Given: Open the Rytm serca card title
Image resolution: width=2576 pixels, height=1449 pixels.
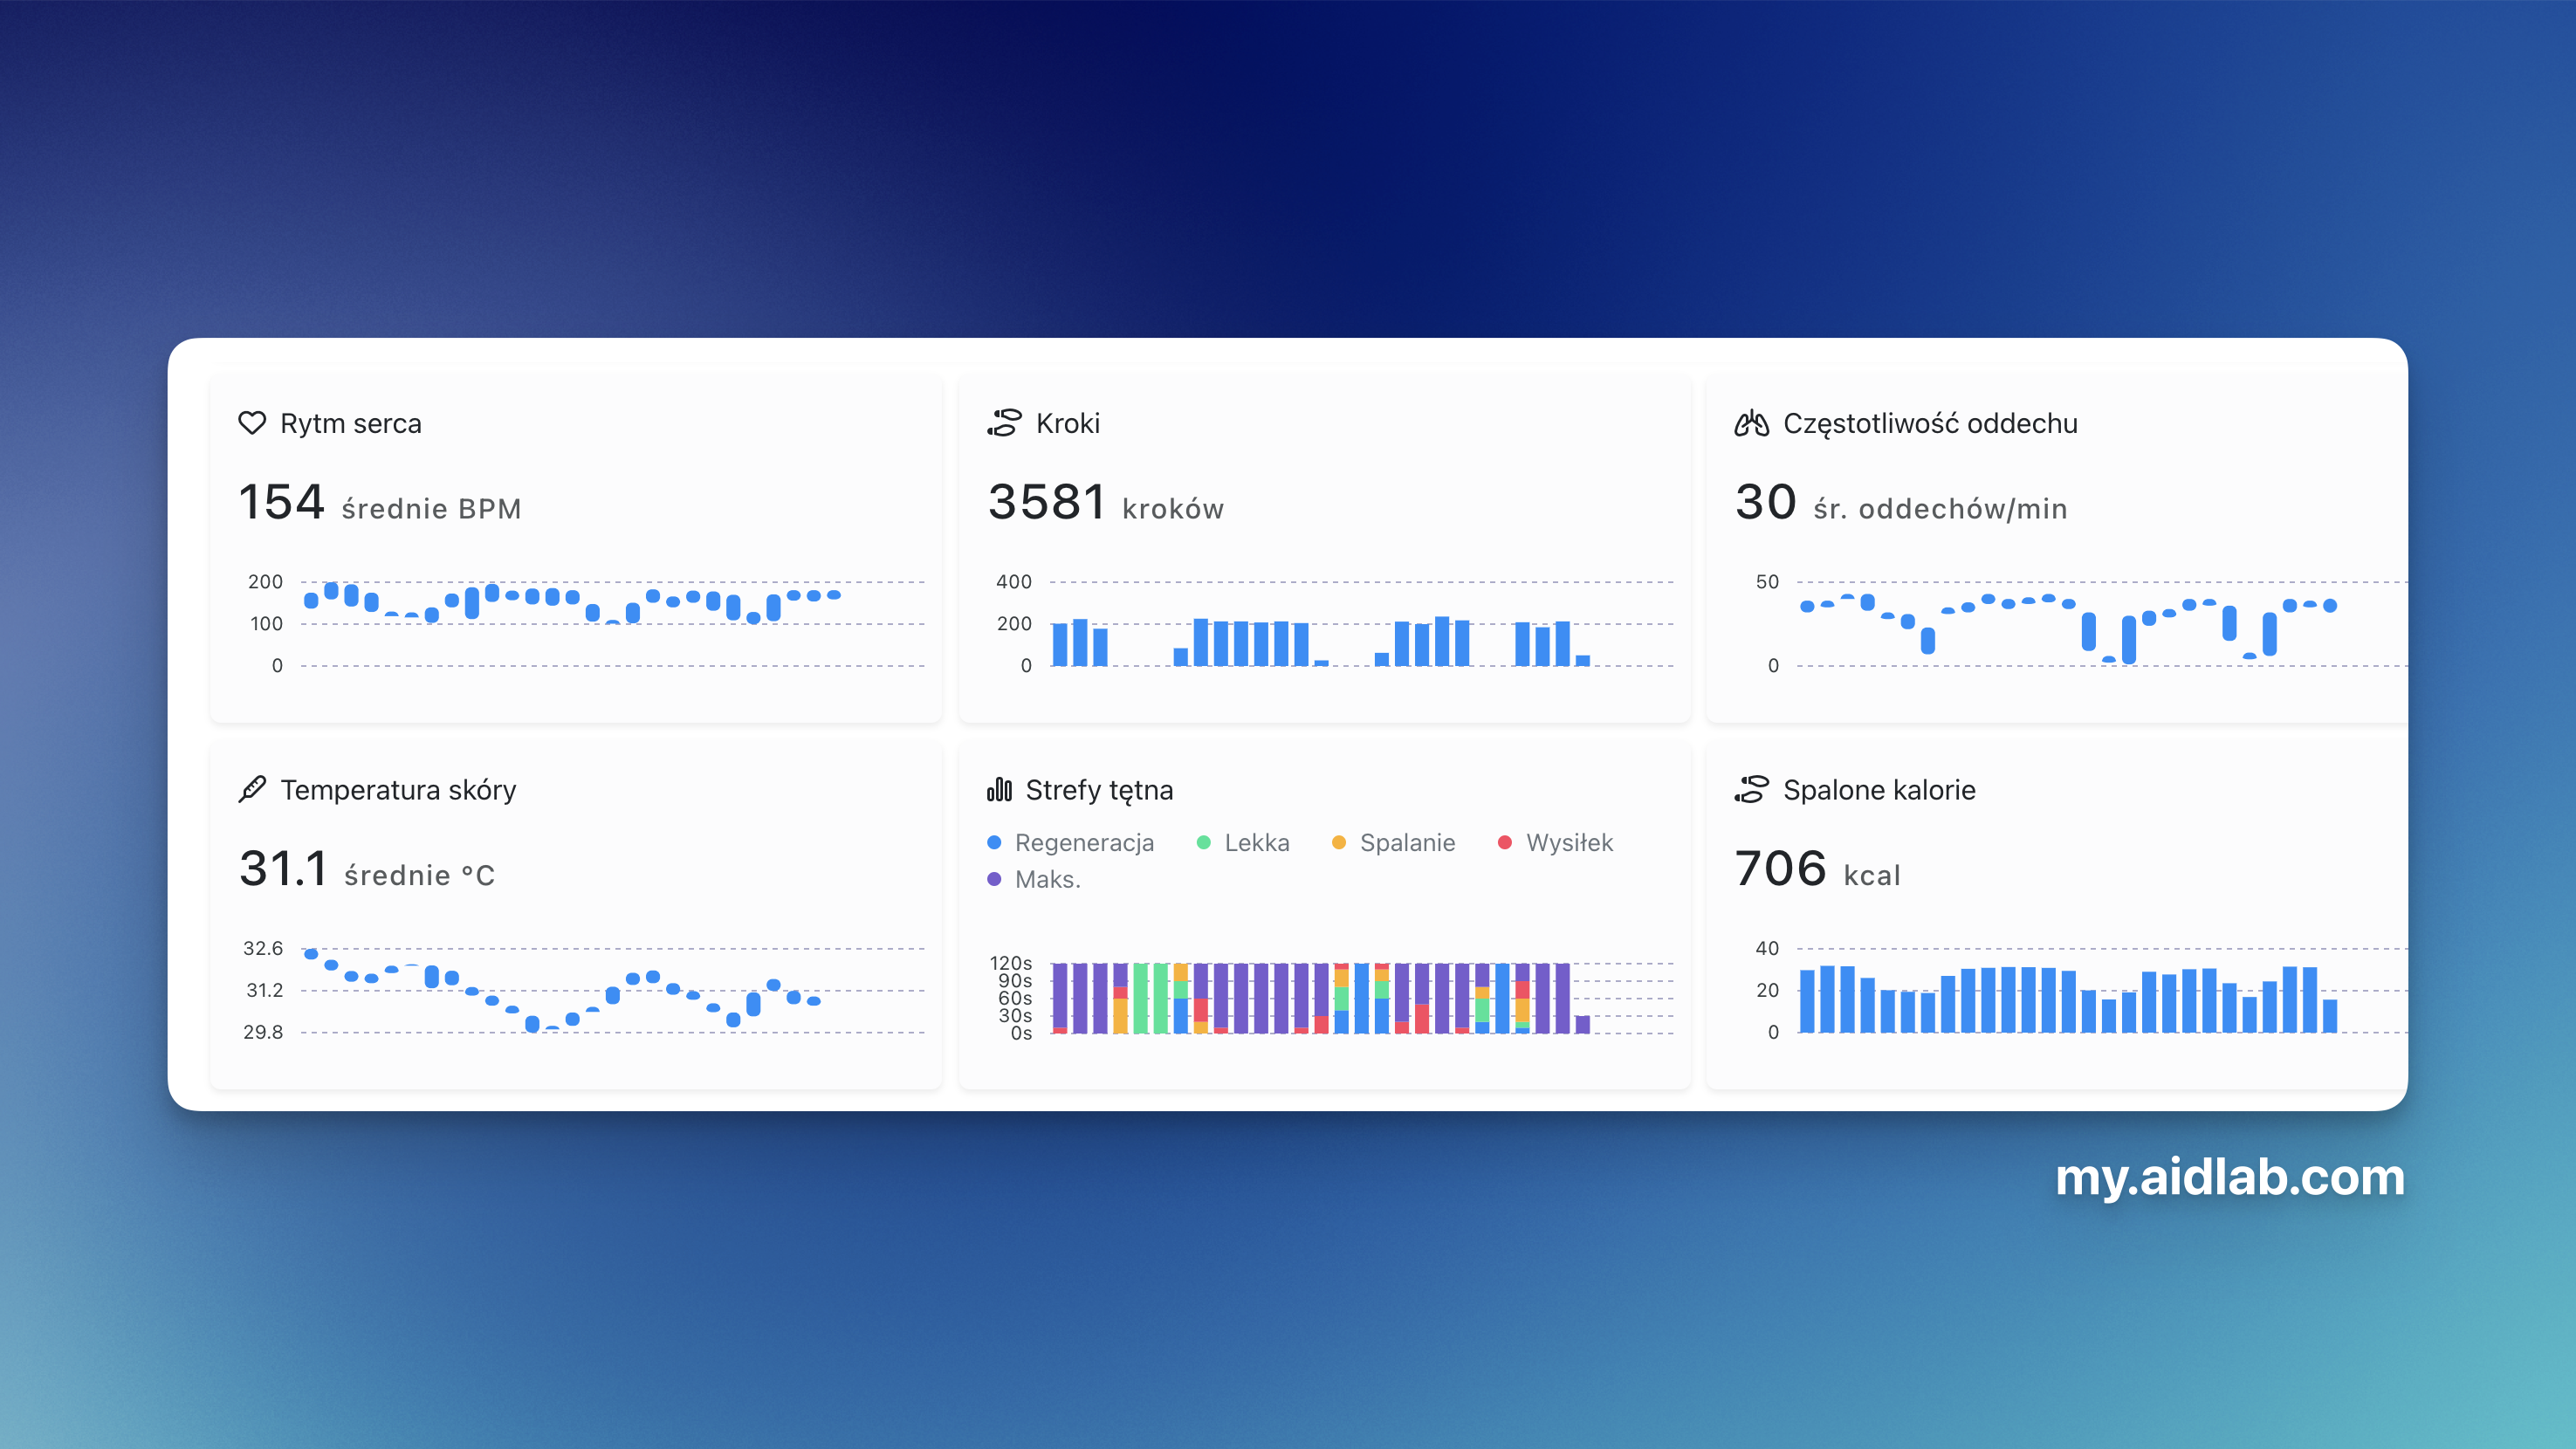Looking at the screenshot, I should [350, 423].
